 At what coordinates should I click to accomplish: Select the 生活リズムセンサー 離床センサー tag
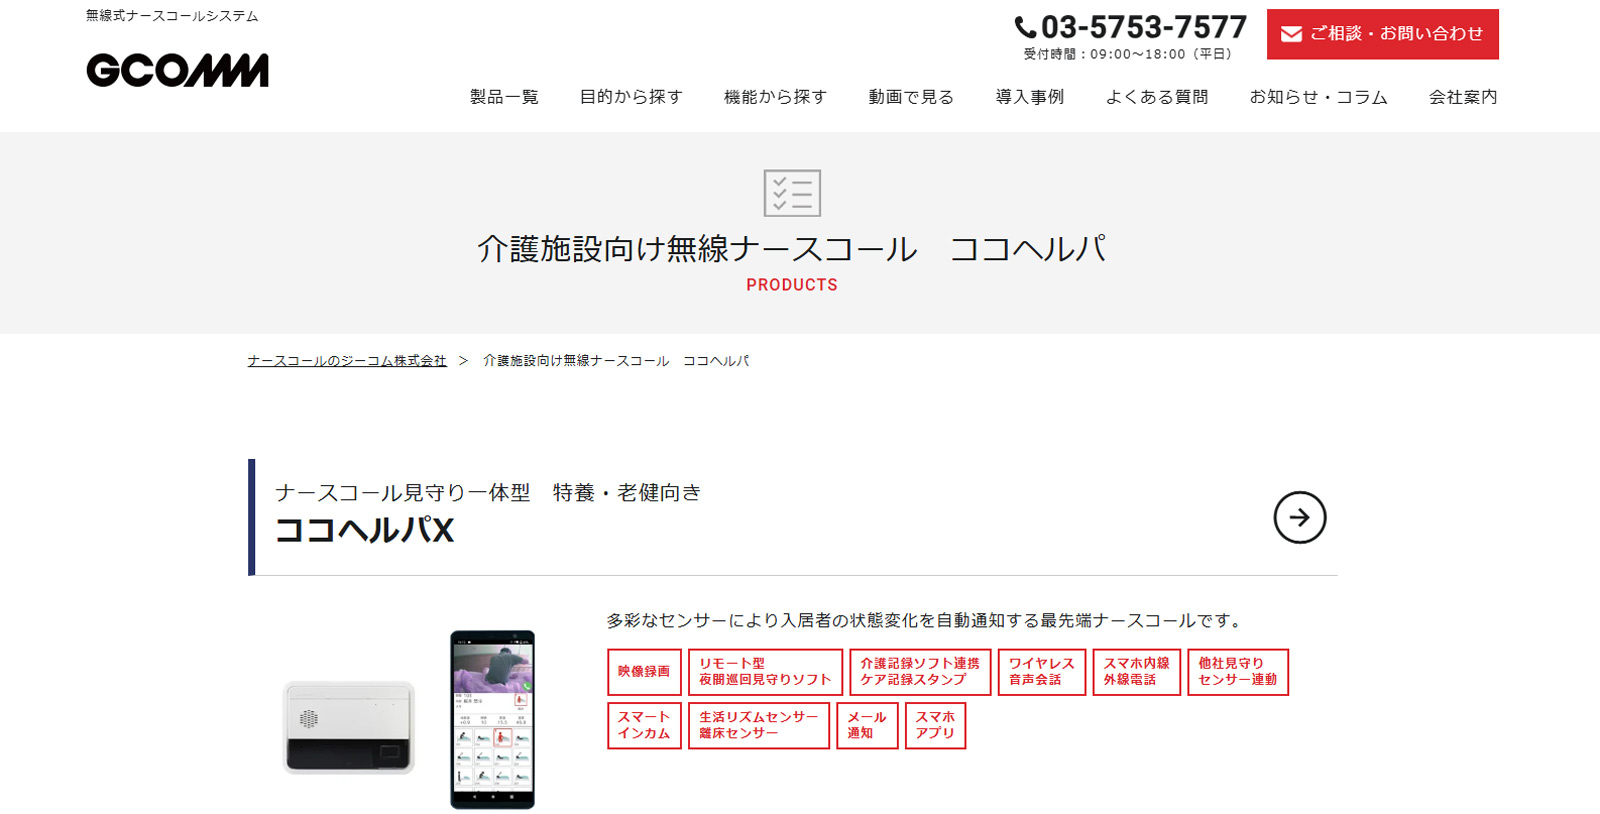[x=759, y=725]
